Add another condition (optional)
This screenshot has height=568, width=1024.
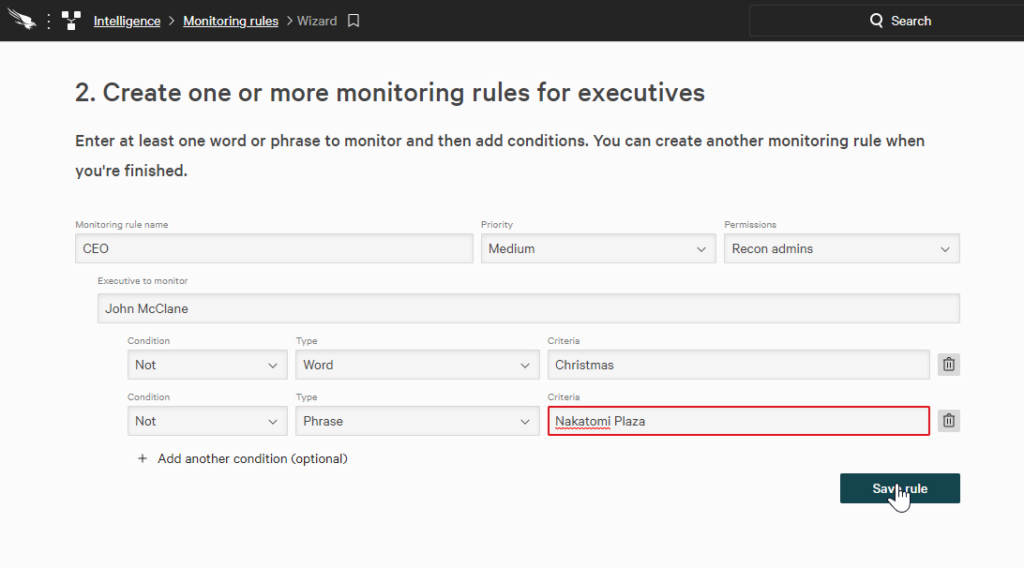click(x=252, y=458)
